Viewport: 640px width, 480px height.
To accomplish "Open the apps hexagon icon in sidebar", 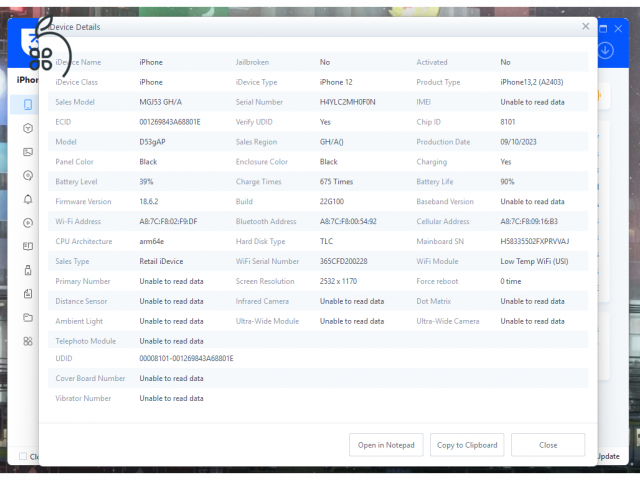I will (x=28, y=128).
